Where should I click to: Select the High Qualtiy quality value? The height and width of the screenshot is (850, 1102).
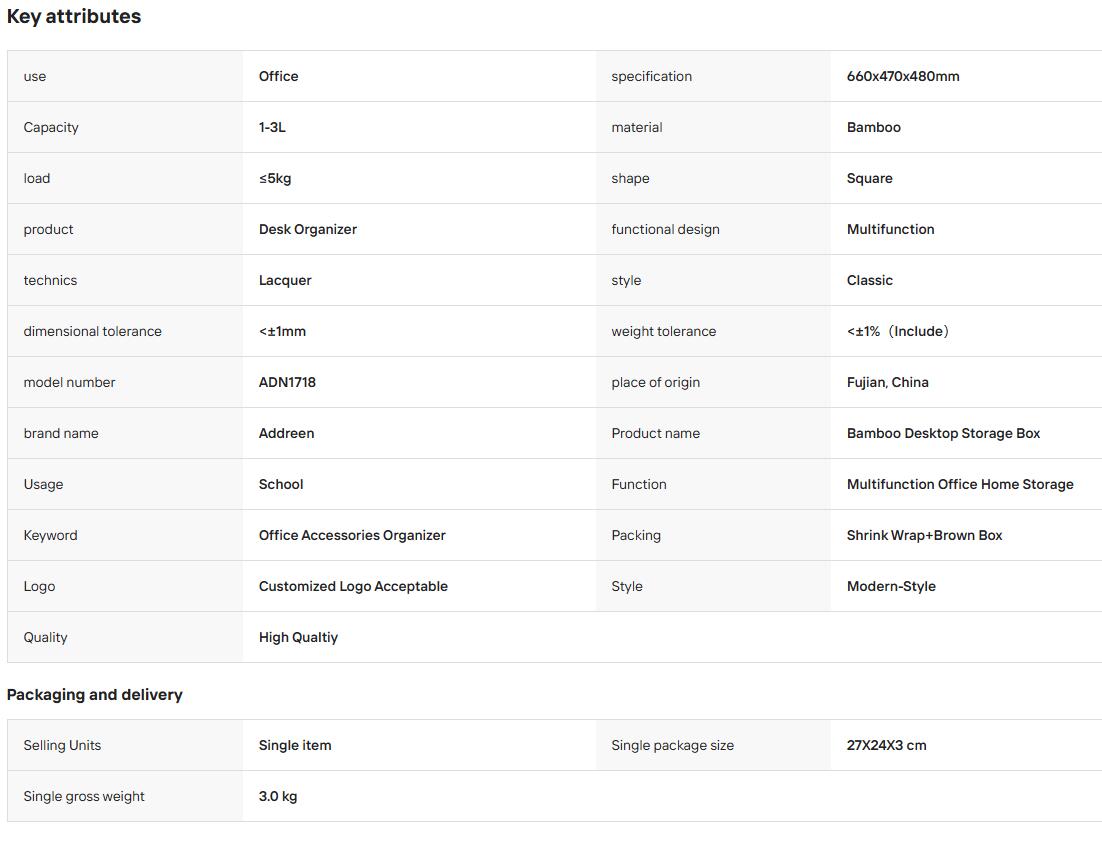click(x=298, y=637)
